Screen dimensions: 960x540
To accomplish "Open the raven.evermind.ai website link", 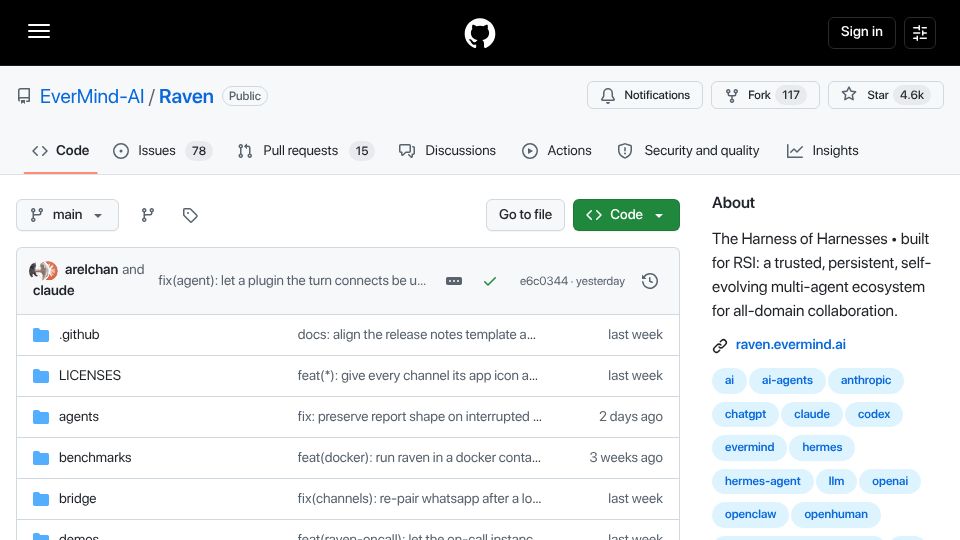I will click(790, 345).
